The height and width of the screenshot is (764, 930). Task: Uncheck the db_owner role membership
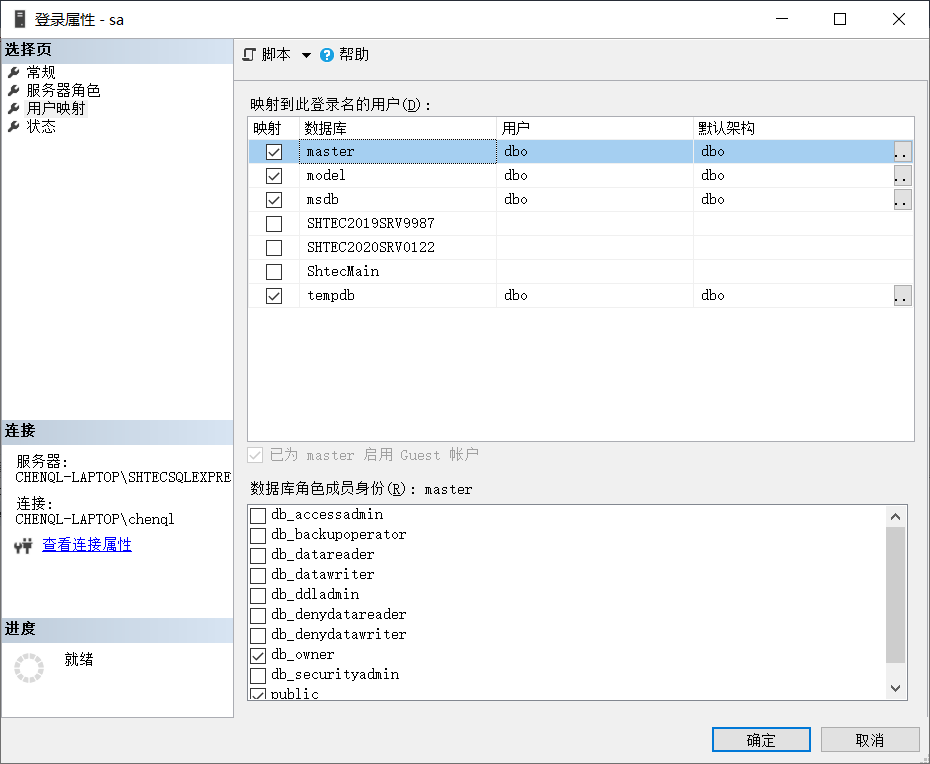[x=258, y=655]
